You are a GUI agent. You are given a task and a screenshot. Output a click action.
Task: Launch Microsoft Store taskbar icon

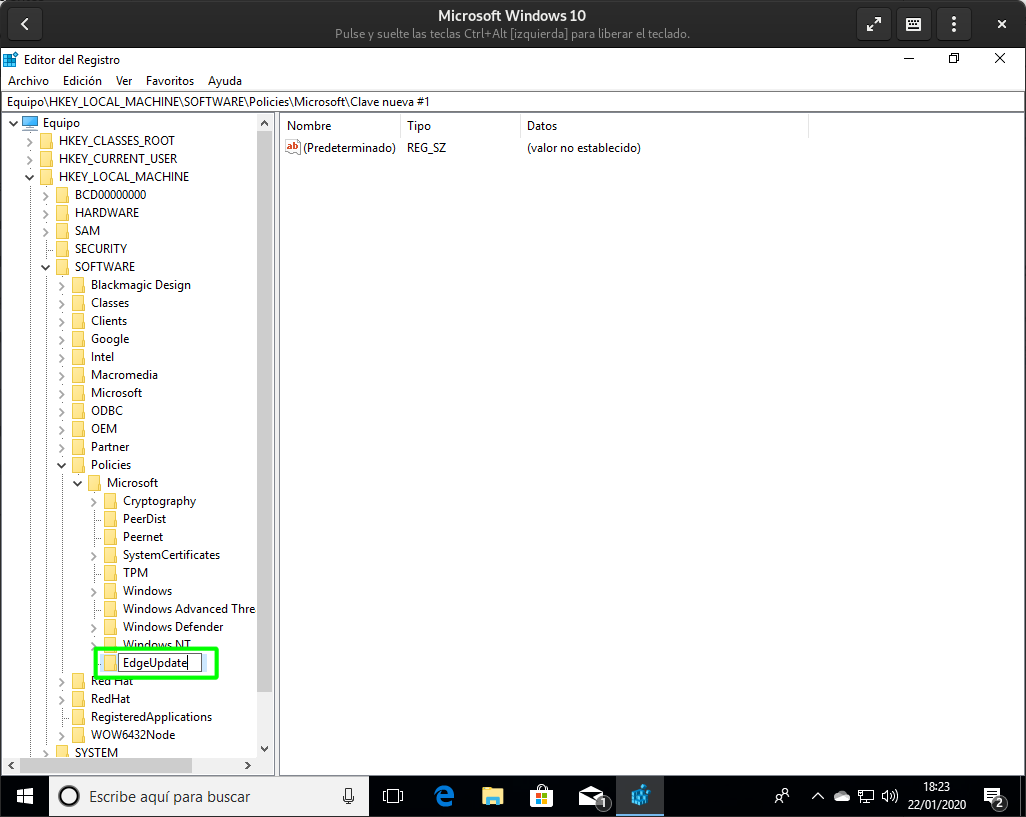(541, 796)
